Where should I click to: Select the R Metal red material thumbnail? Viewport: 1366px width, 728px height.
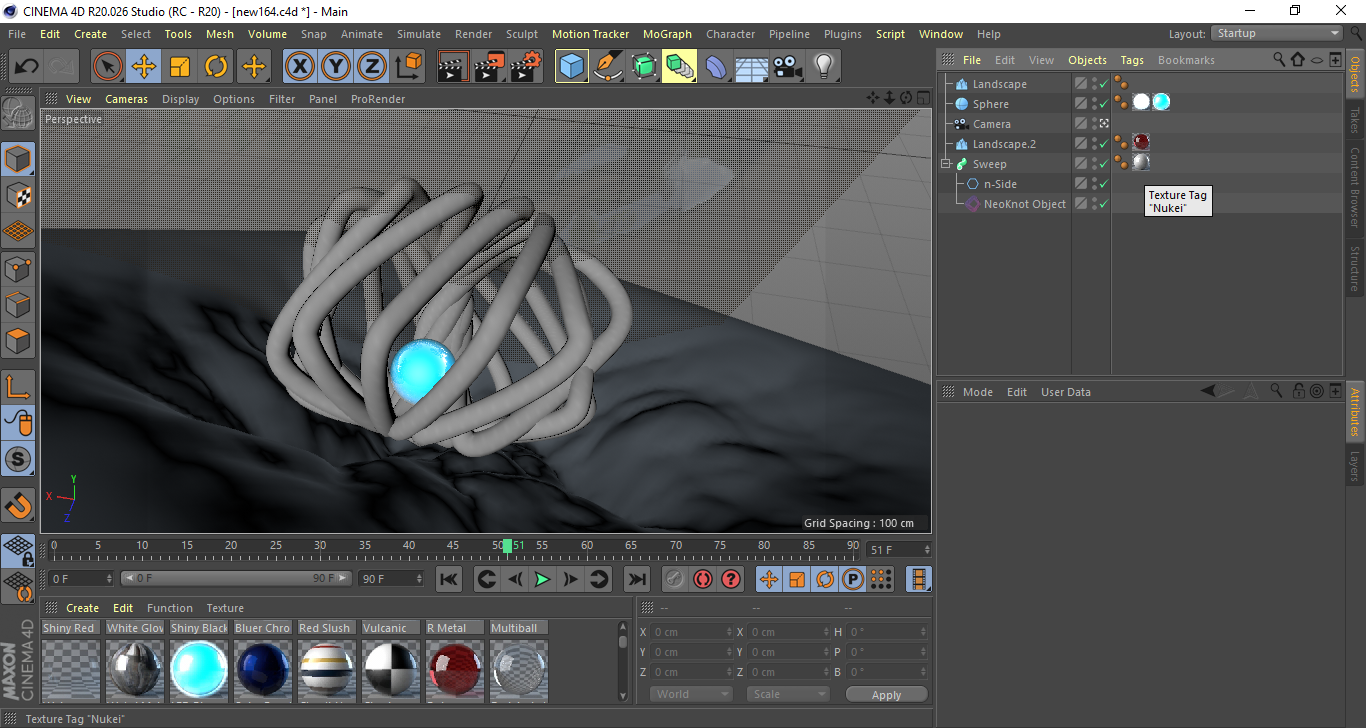tap(455, 669)
